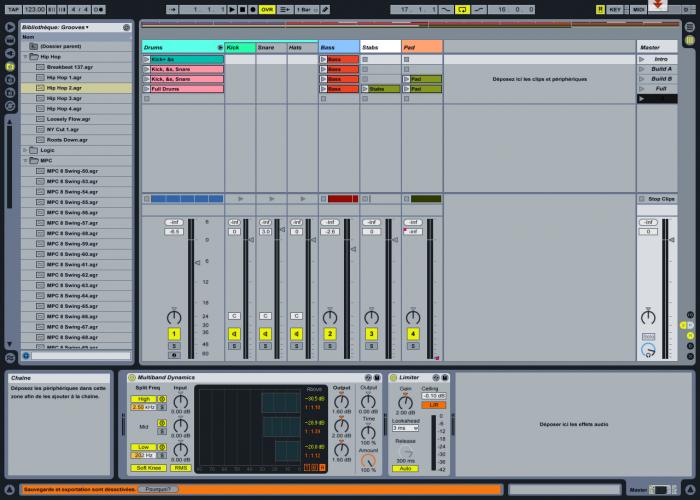
Task: Select the Breakbeat 137.agr groove file
Action: 76,67
